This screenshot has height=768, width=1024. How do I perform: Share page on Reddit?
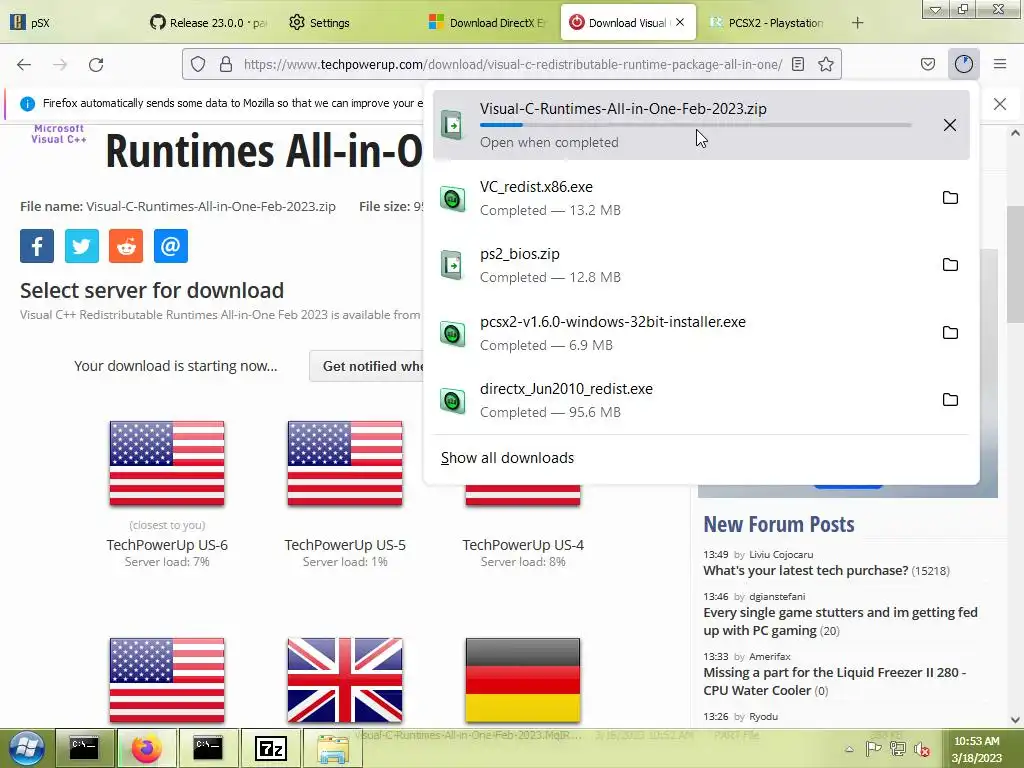tap(126, 246)
